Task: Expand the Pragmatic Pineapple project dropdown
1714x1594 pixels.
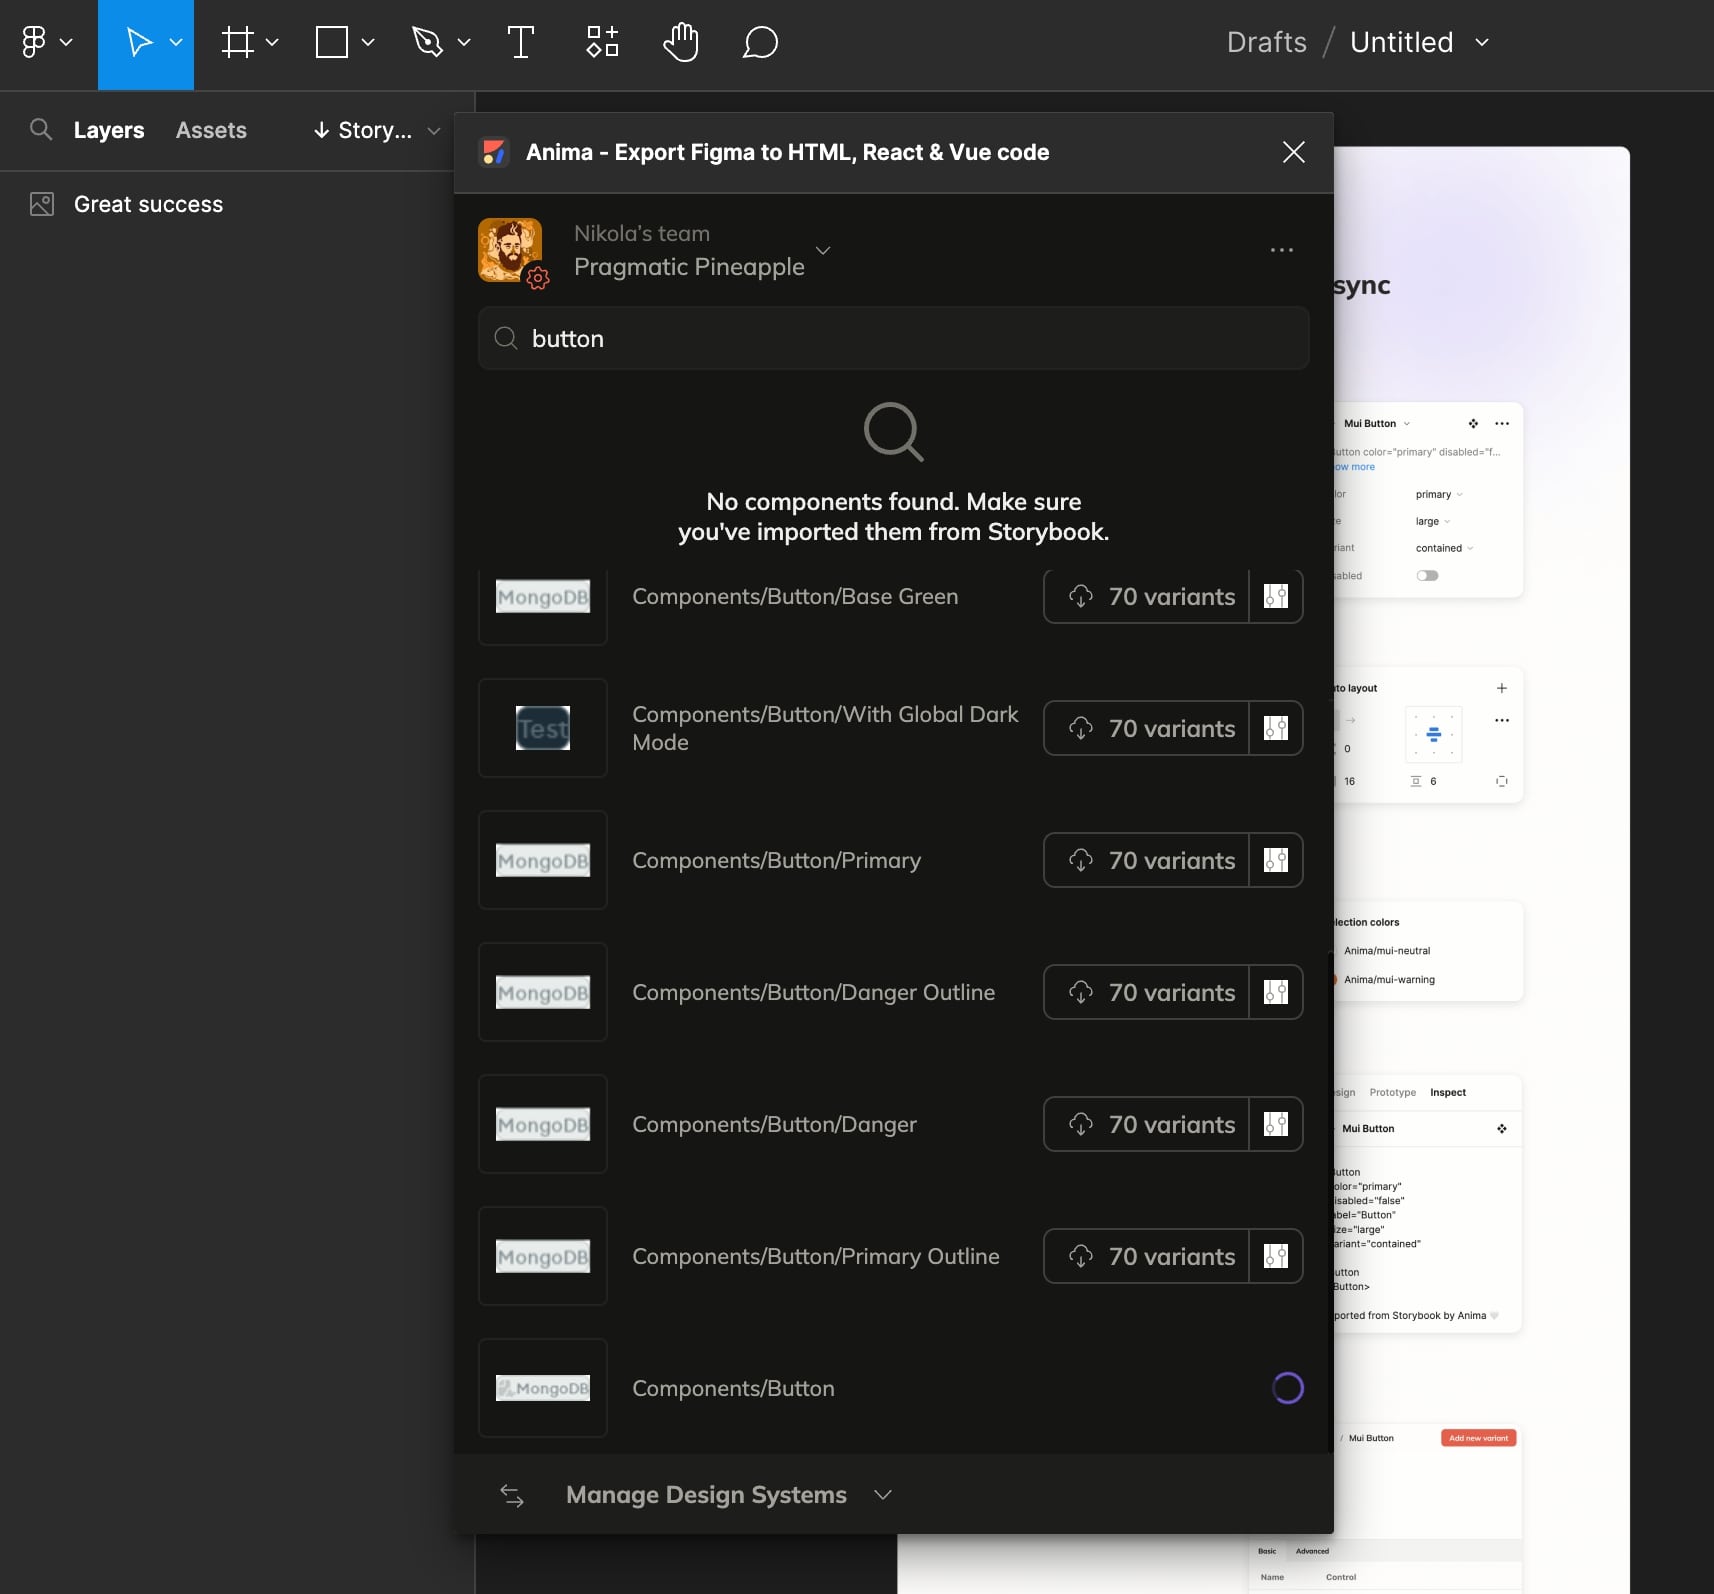Action: click(x=823, y=250)
